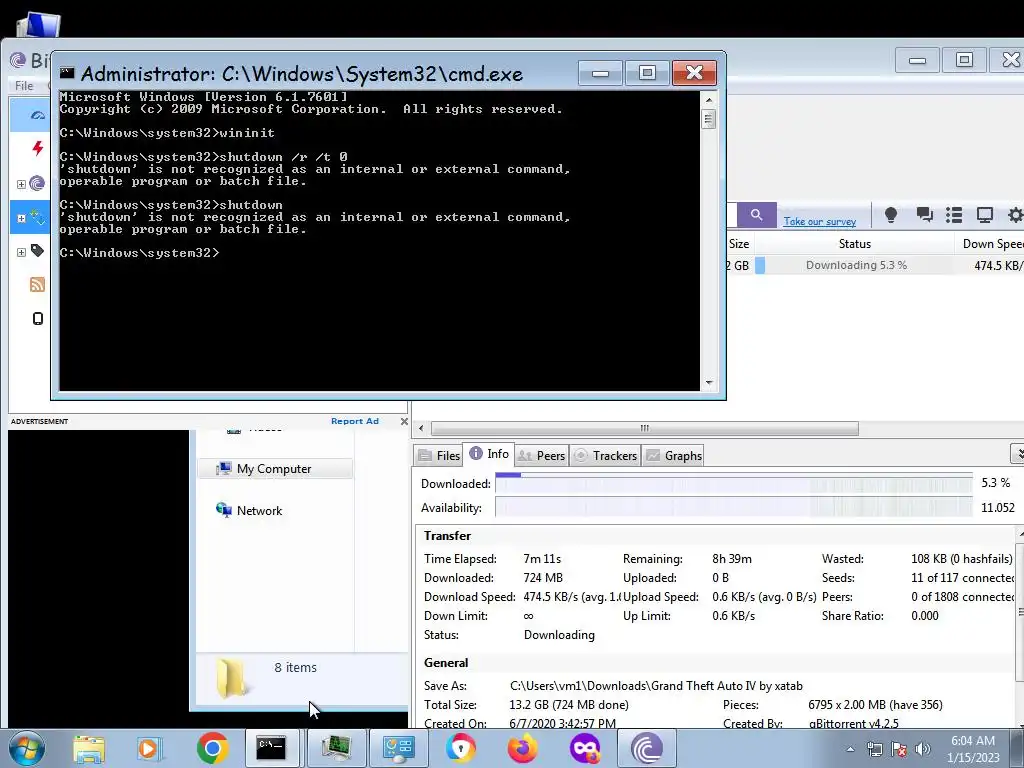Click the Report Ad link

pyautogui.click(x=355, y=421)
